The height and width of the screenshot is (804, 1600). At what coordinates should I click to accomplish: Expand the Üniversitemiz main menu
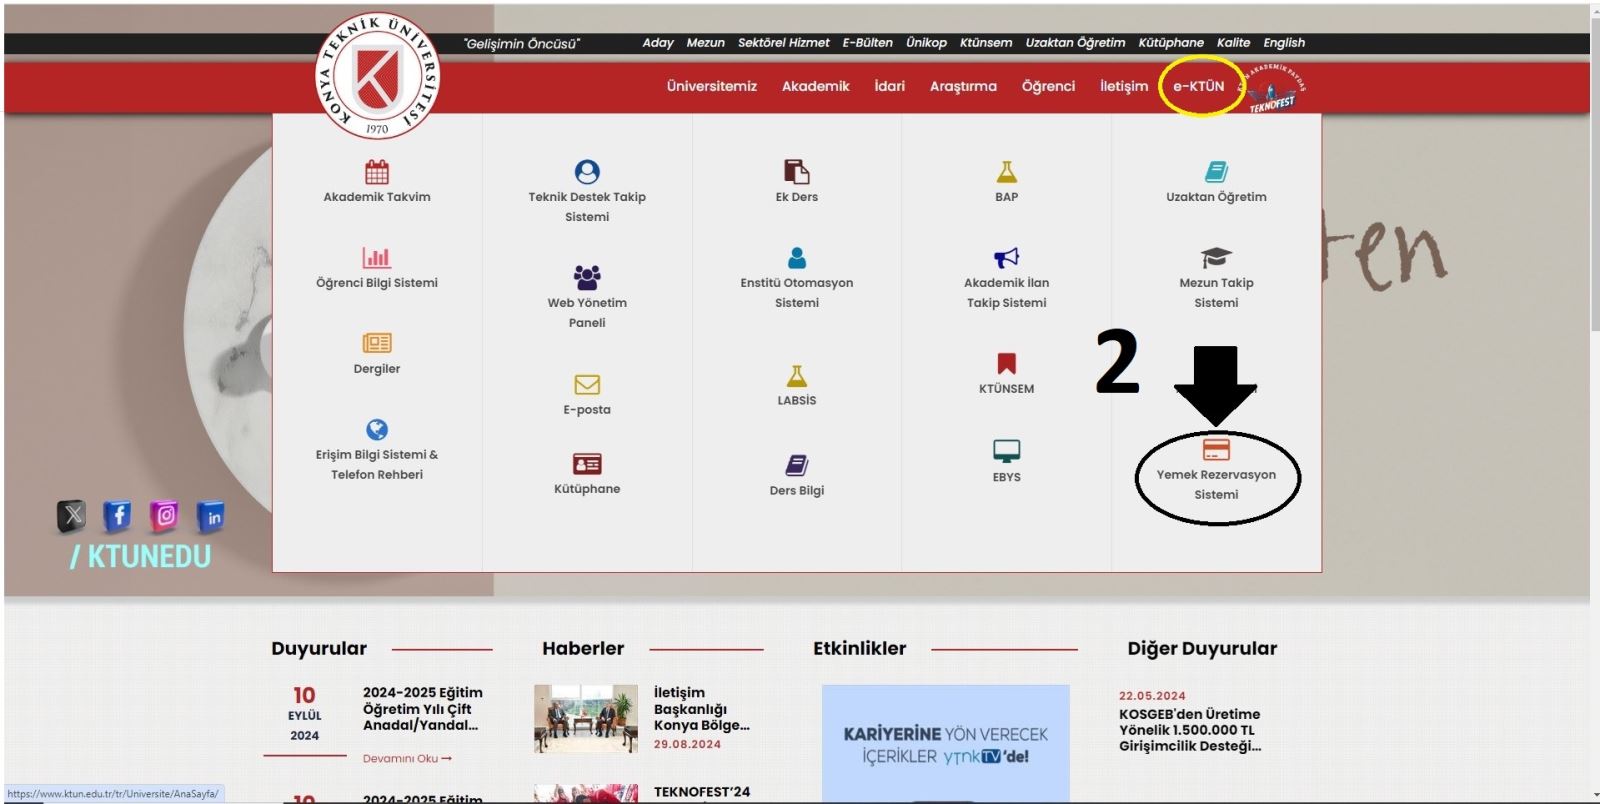click(x=711, y=86)
